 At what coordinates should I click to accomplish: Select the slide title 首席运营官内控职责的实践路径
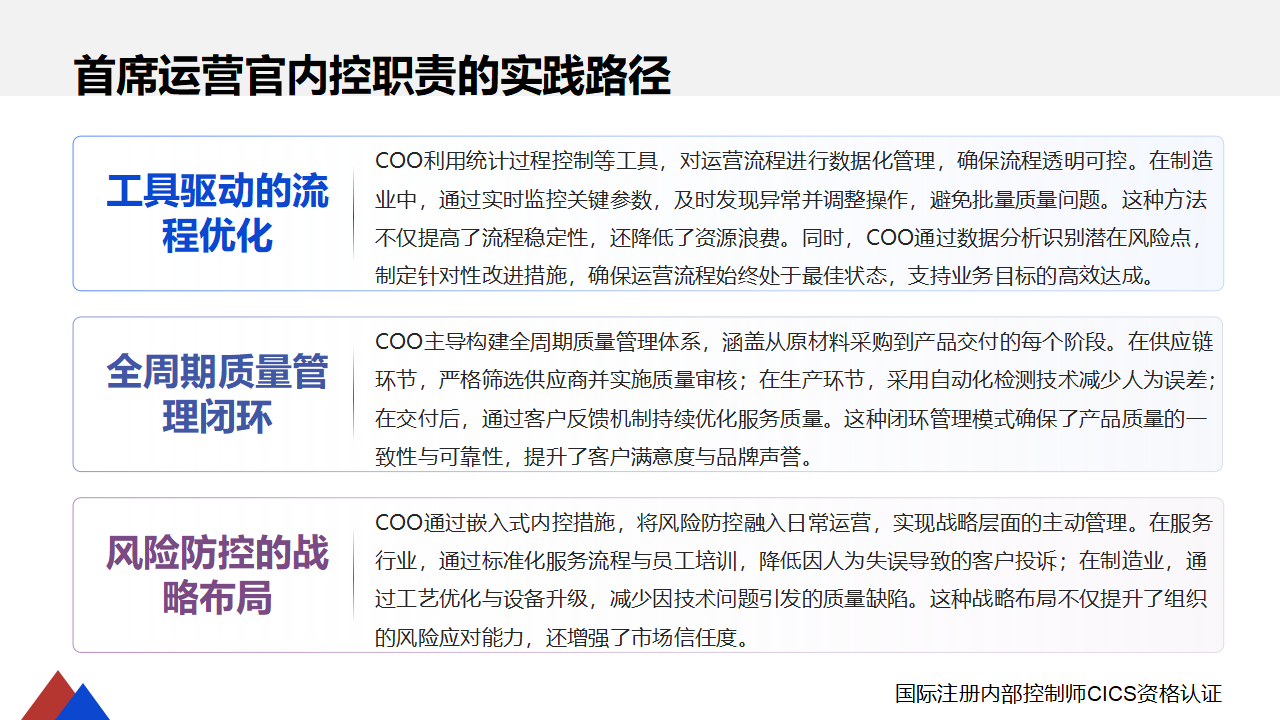[372, 76]
